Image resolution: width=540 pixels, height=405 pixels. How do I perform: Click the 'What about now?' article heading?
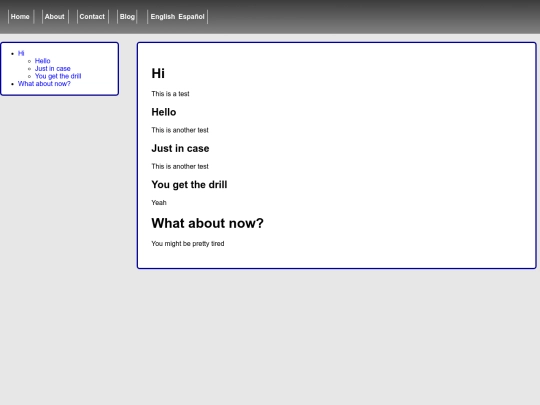coord(207,223)
